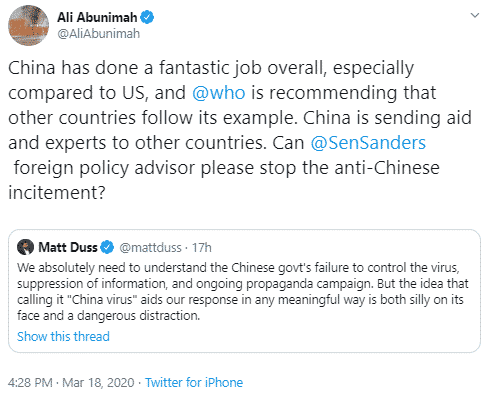
Task: Open the quoted tweet text about "China virus"
Action: [243, 292]
